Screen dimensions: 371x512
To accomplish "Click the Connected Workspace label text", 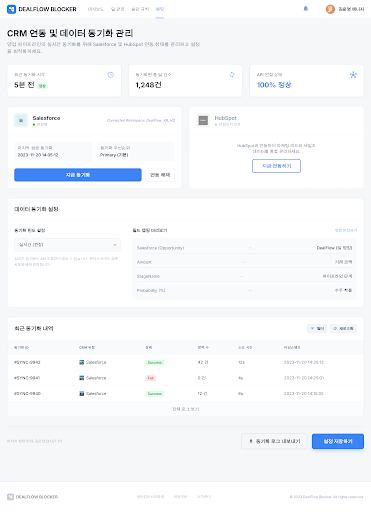I will 141,120.
